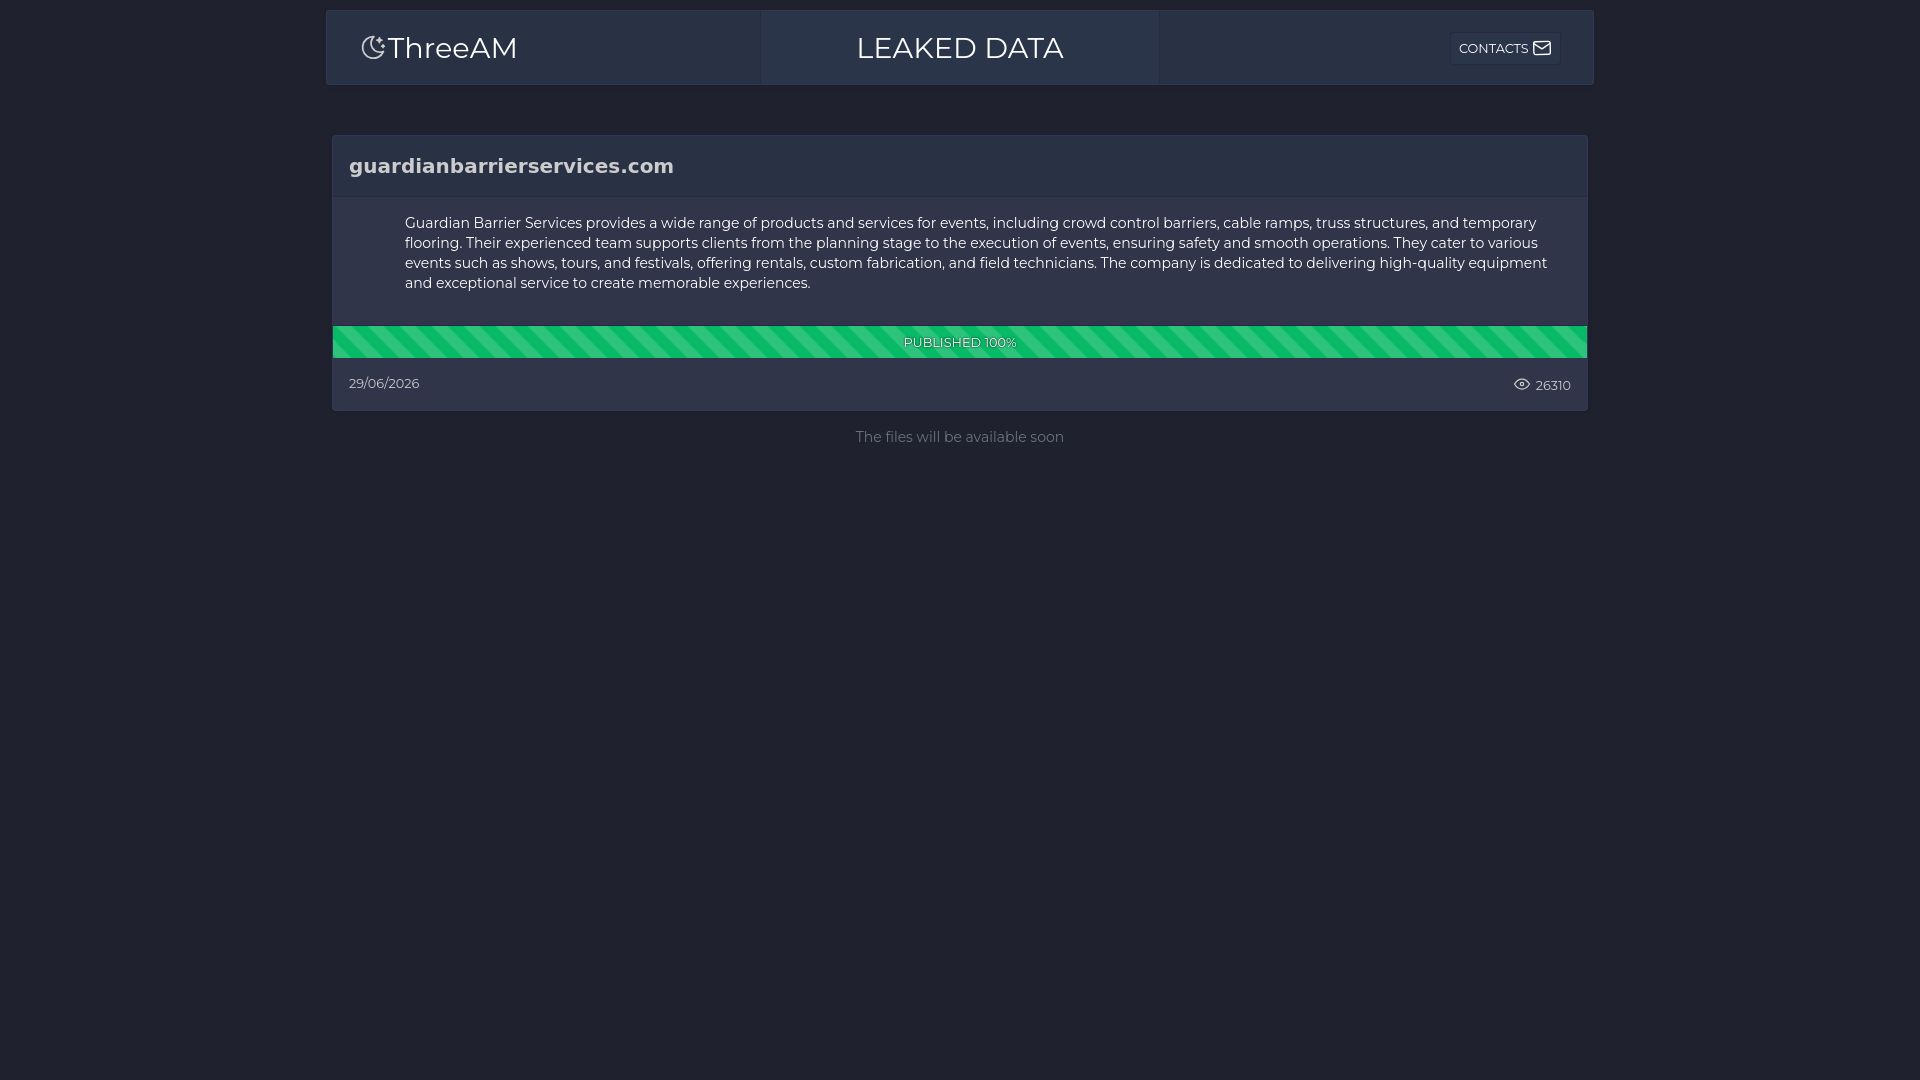This screenshot has height=1080, width=1920.
Task: Click the 26310 view count
Action: click(1553, 385)
